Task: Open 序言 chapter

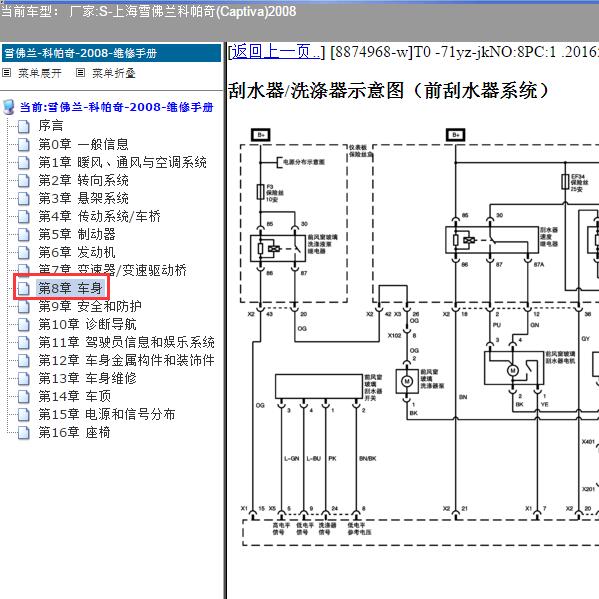Action: (x=51, y=126)
